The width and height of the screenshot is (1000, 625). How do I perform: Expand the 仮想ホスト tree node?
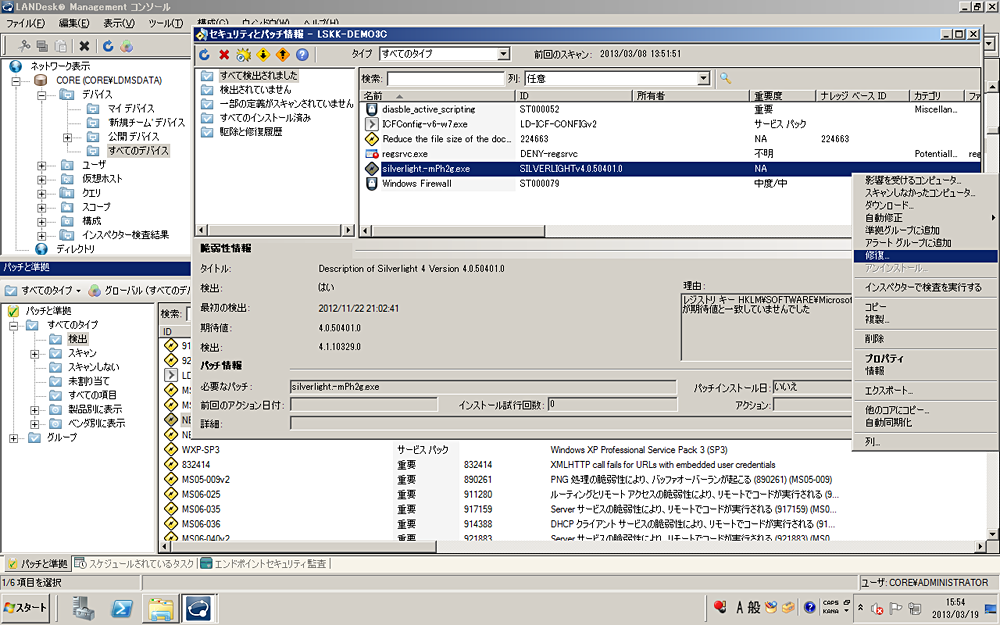41,179
